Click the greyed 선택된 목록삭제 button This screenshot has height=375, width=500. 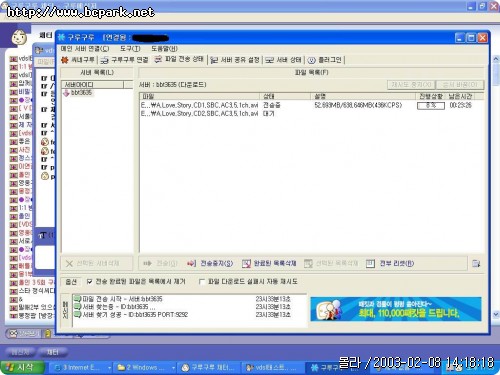(331, 264)
